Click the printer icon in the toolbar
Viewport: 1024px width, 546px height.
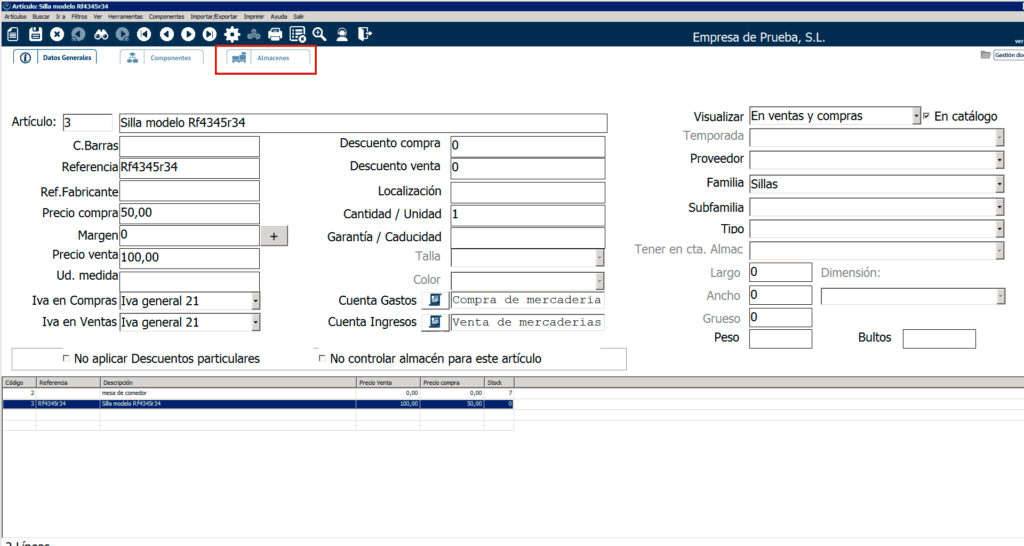click(275, 34)
